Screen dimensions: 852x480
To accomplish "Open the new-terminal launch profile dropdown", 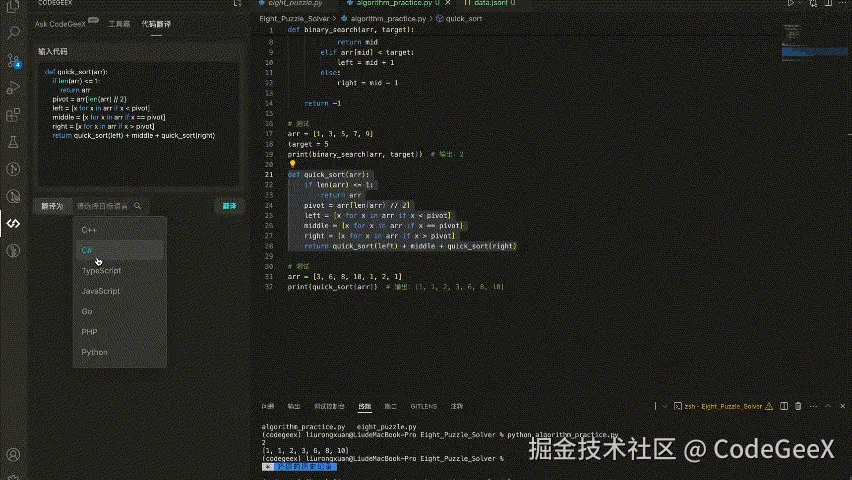I will click(664, 406).
